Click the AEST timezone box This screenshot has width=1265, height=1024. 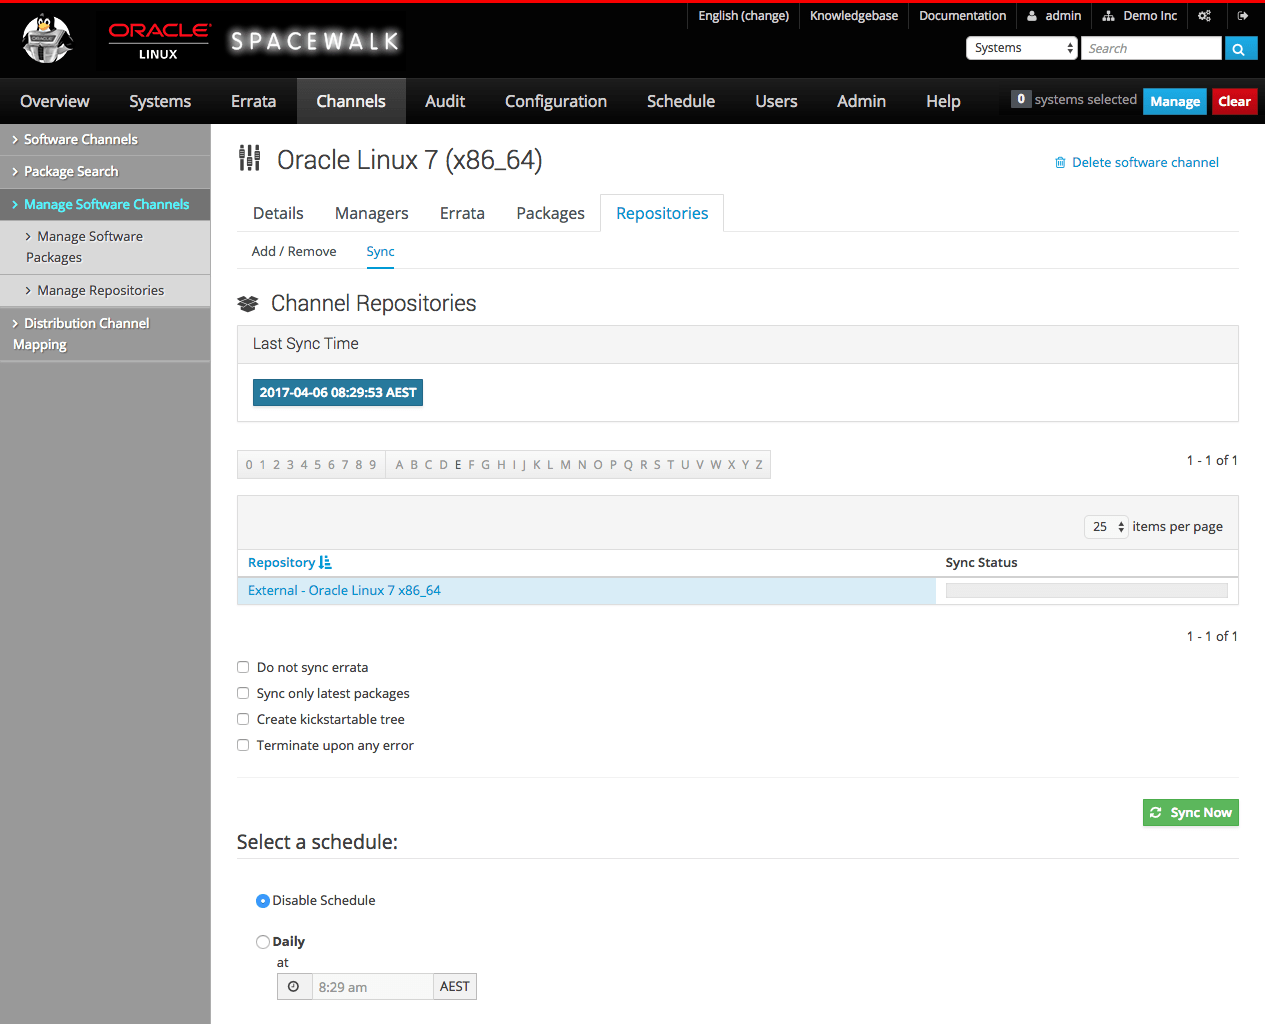pos(455,987)
